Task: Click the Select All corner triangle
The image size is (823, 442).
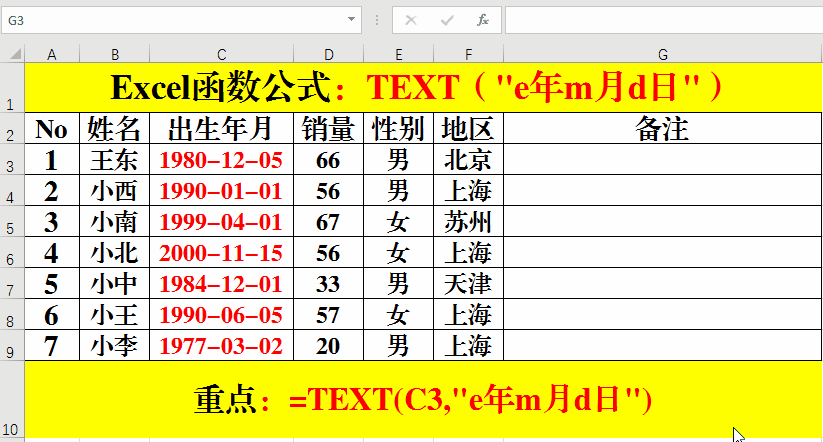Action: (15, 54)
